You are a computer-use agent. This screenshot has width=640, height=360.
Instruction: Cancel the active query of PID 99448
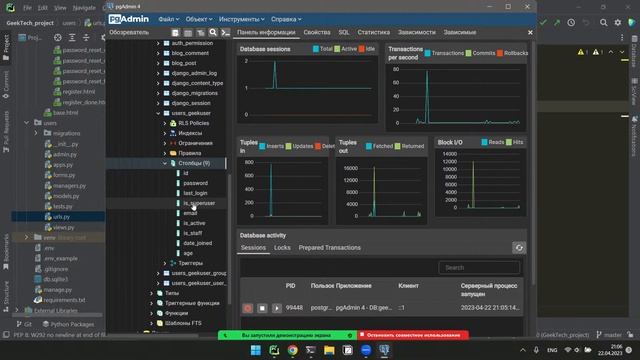click(x=262, y=308)
